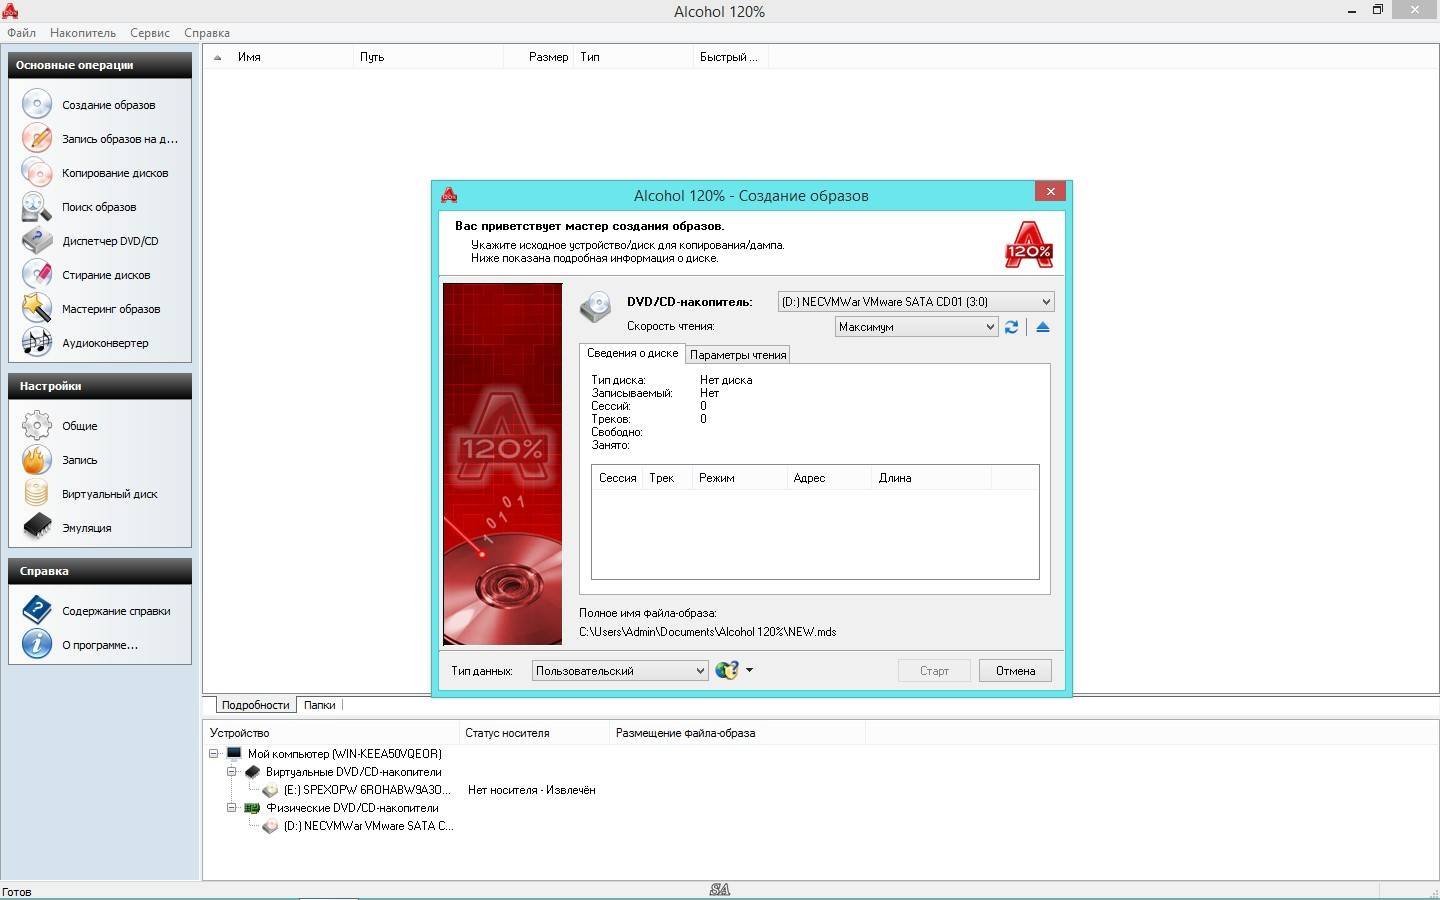This screenshot has height=900, width=1440.
Task: Open the Тип данных Пользовательский dropdown
Action: point(620,670)
